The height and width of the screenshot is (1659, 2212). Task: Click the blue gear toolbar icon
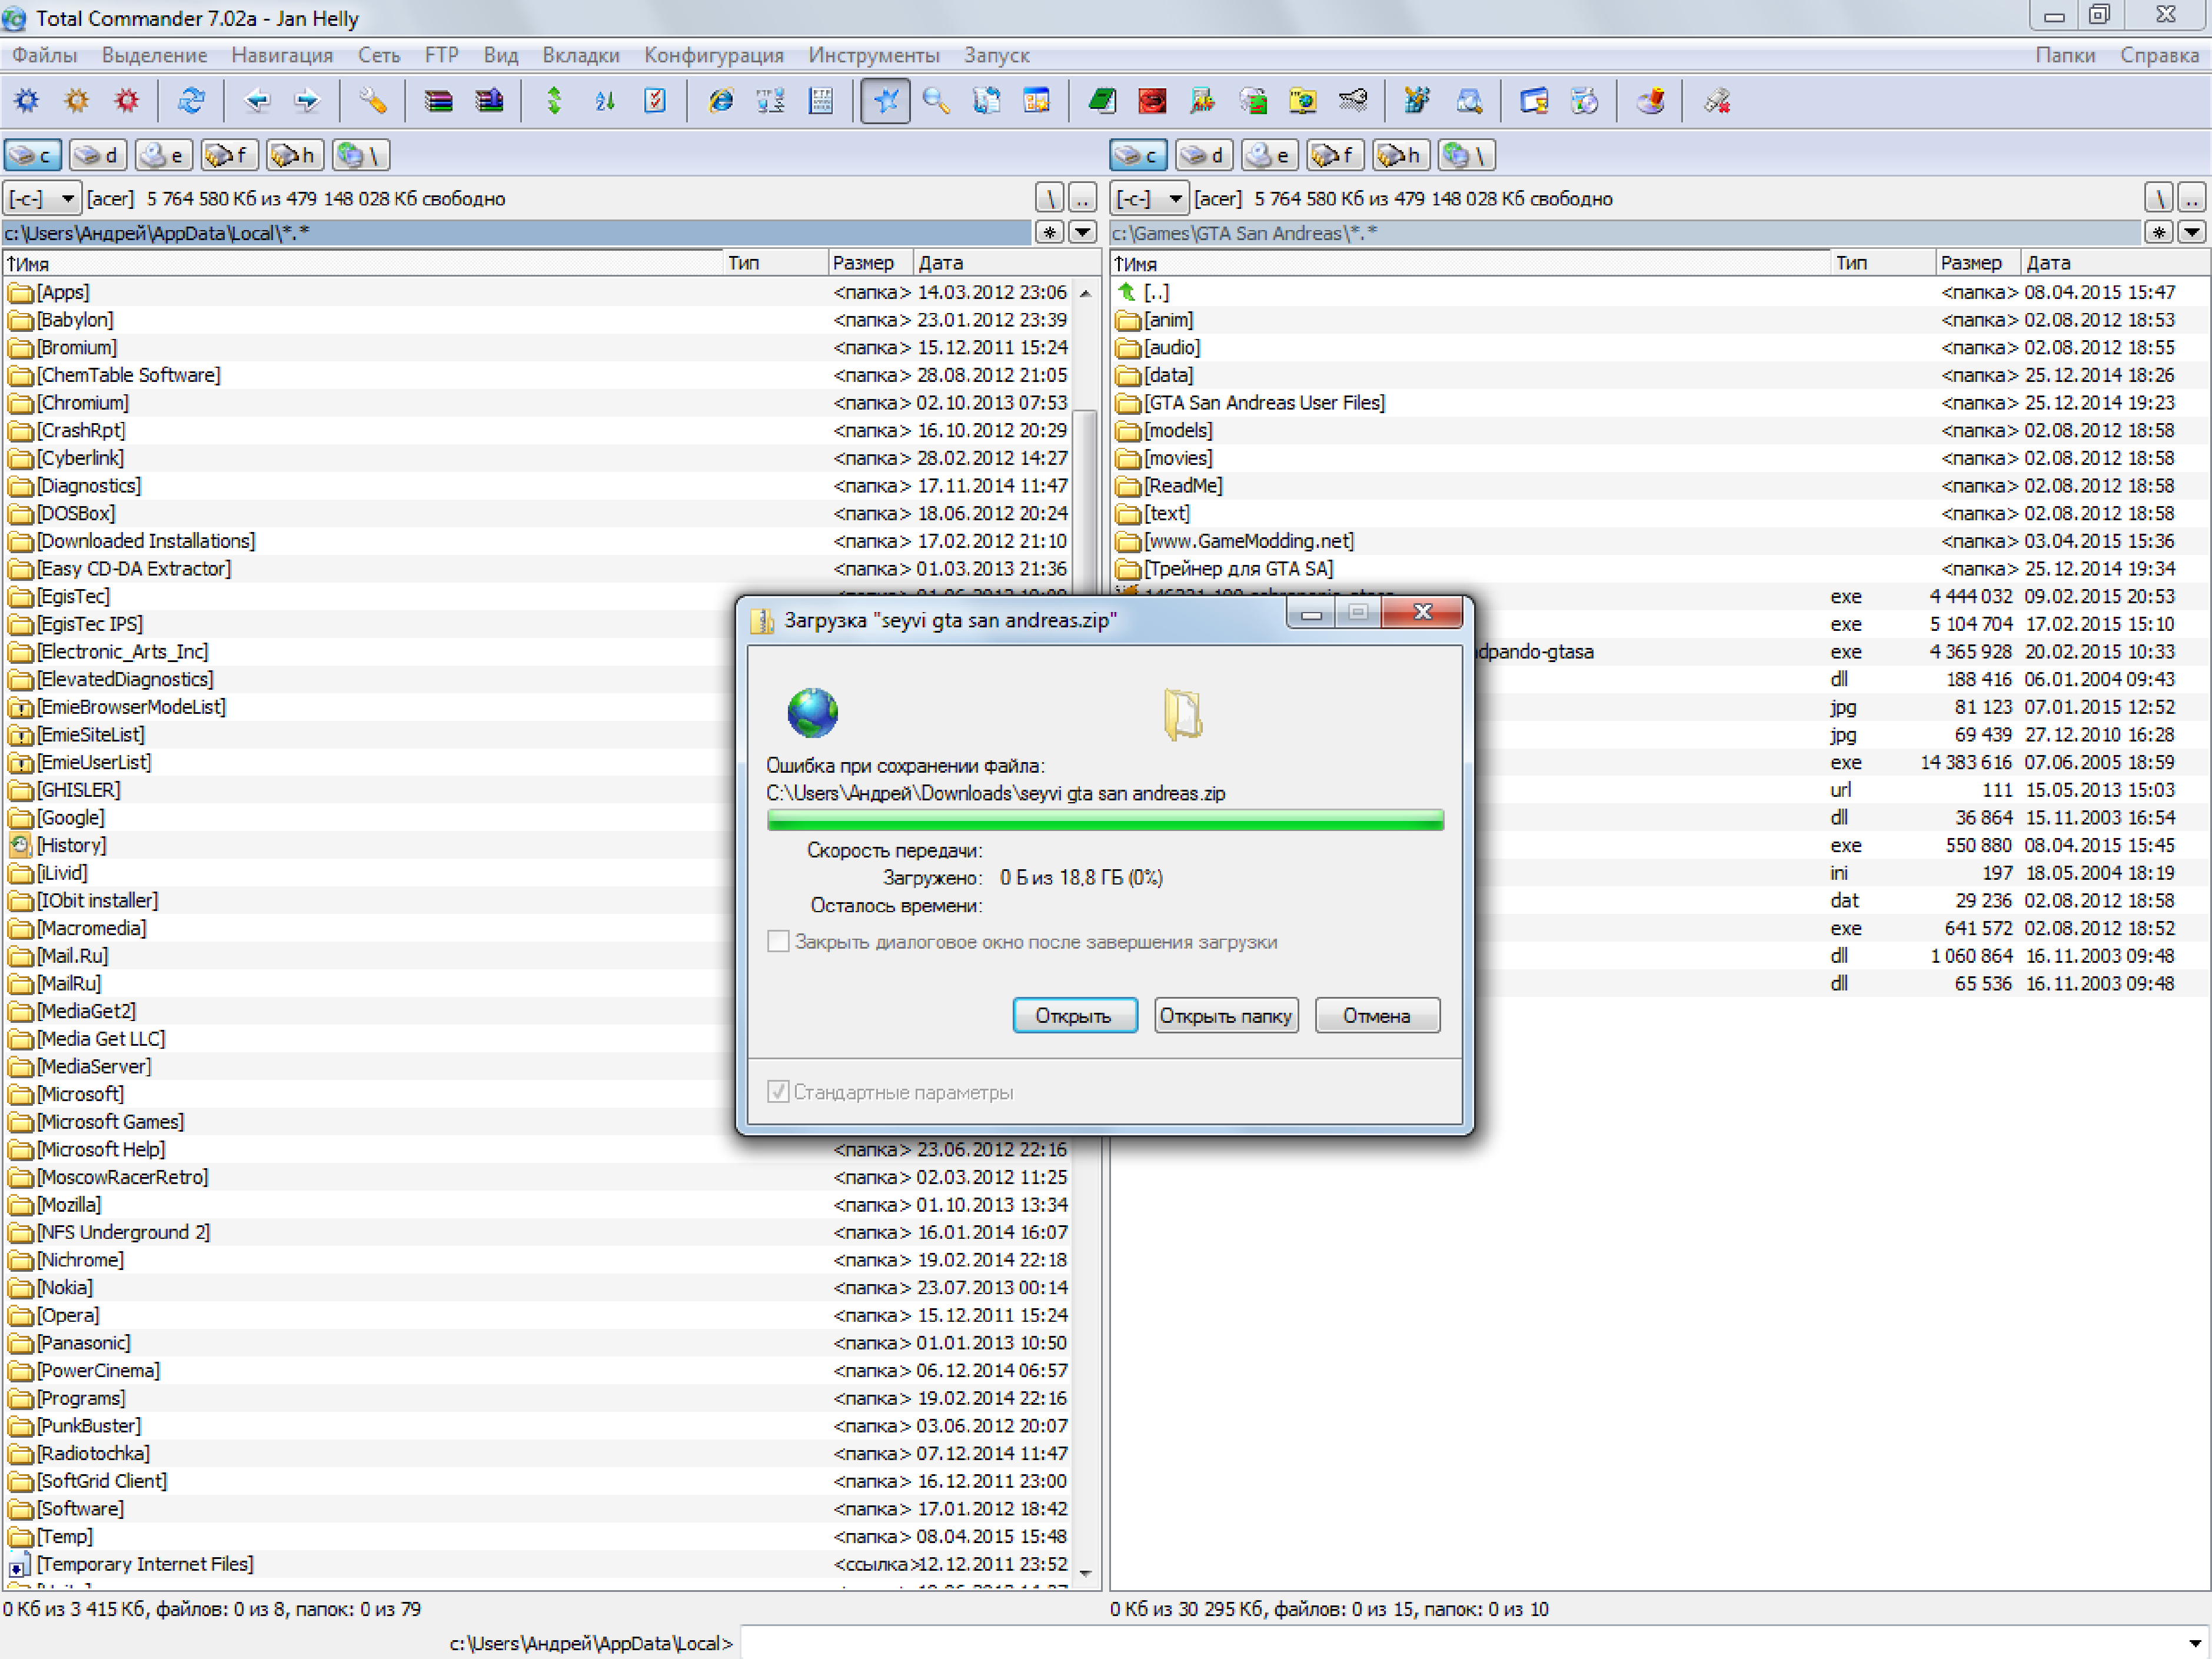(27, 101)
